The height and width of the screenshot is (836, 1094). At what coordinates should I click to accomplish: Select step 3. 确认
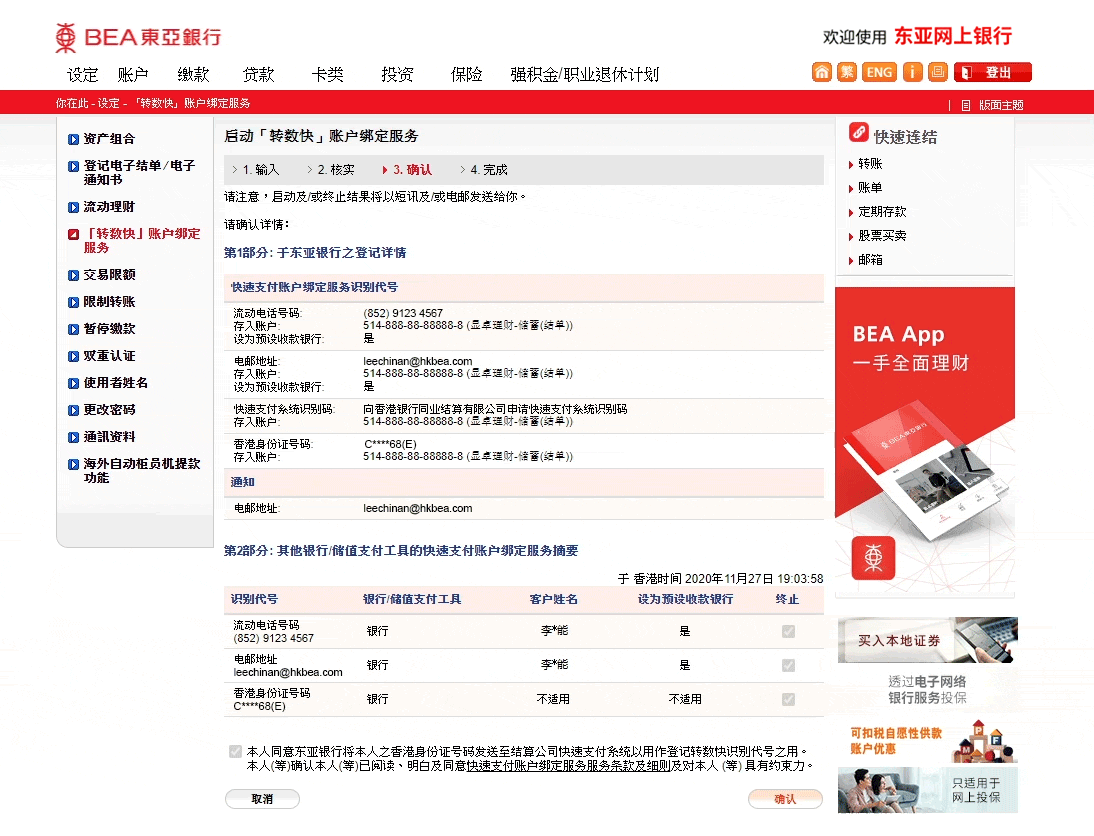[x=407, y=170]
